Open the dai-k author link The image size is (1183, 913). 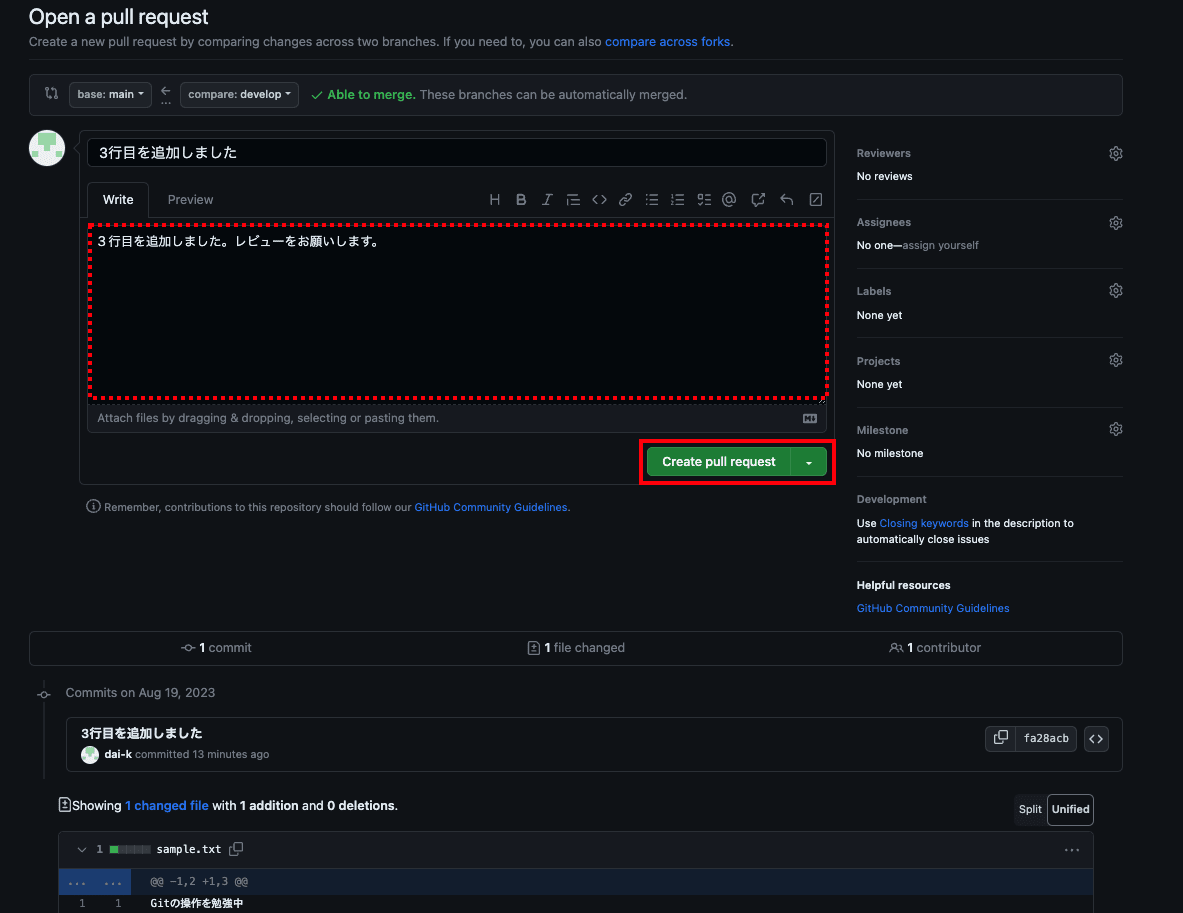pyautogui.click(x=118, y=755)
